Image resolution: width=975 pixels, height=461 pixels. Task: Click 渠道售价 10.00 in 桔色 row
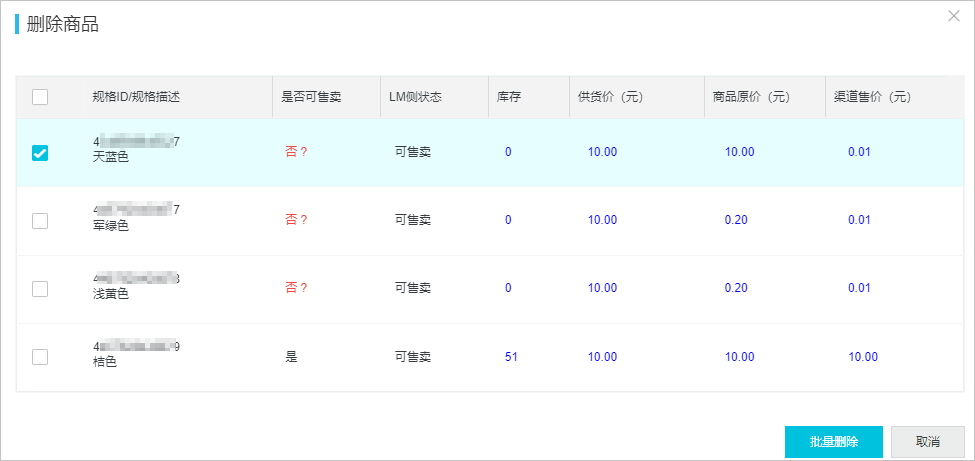click(x=863, y=357)
